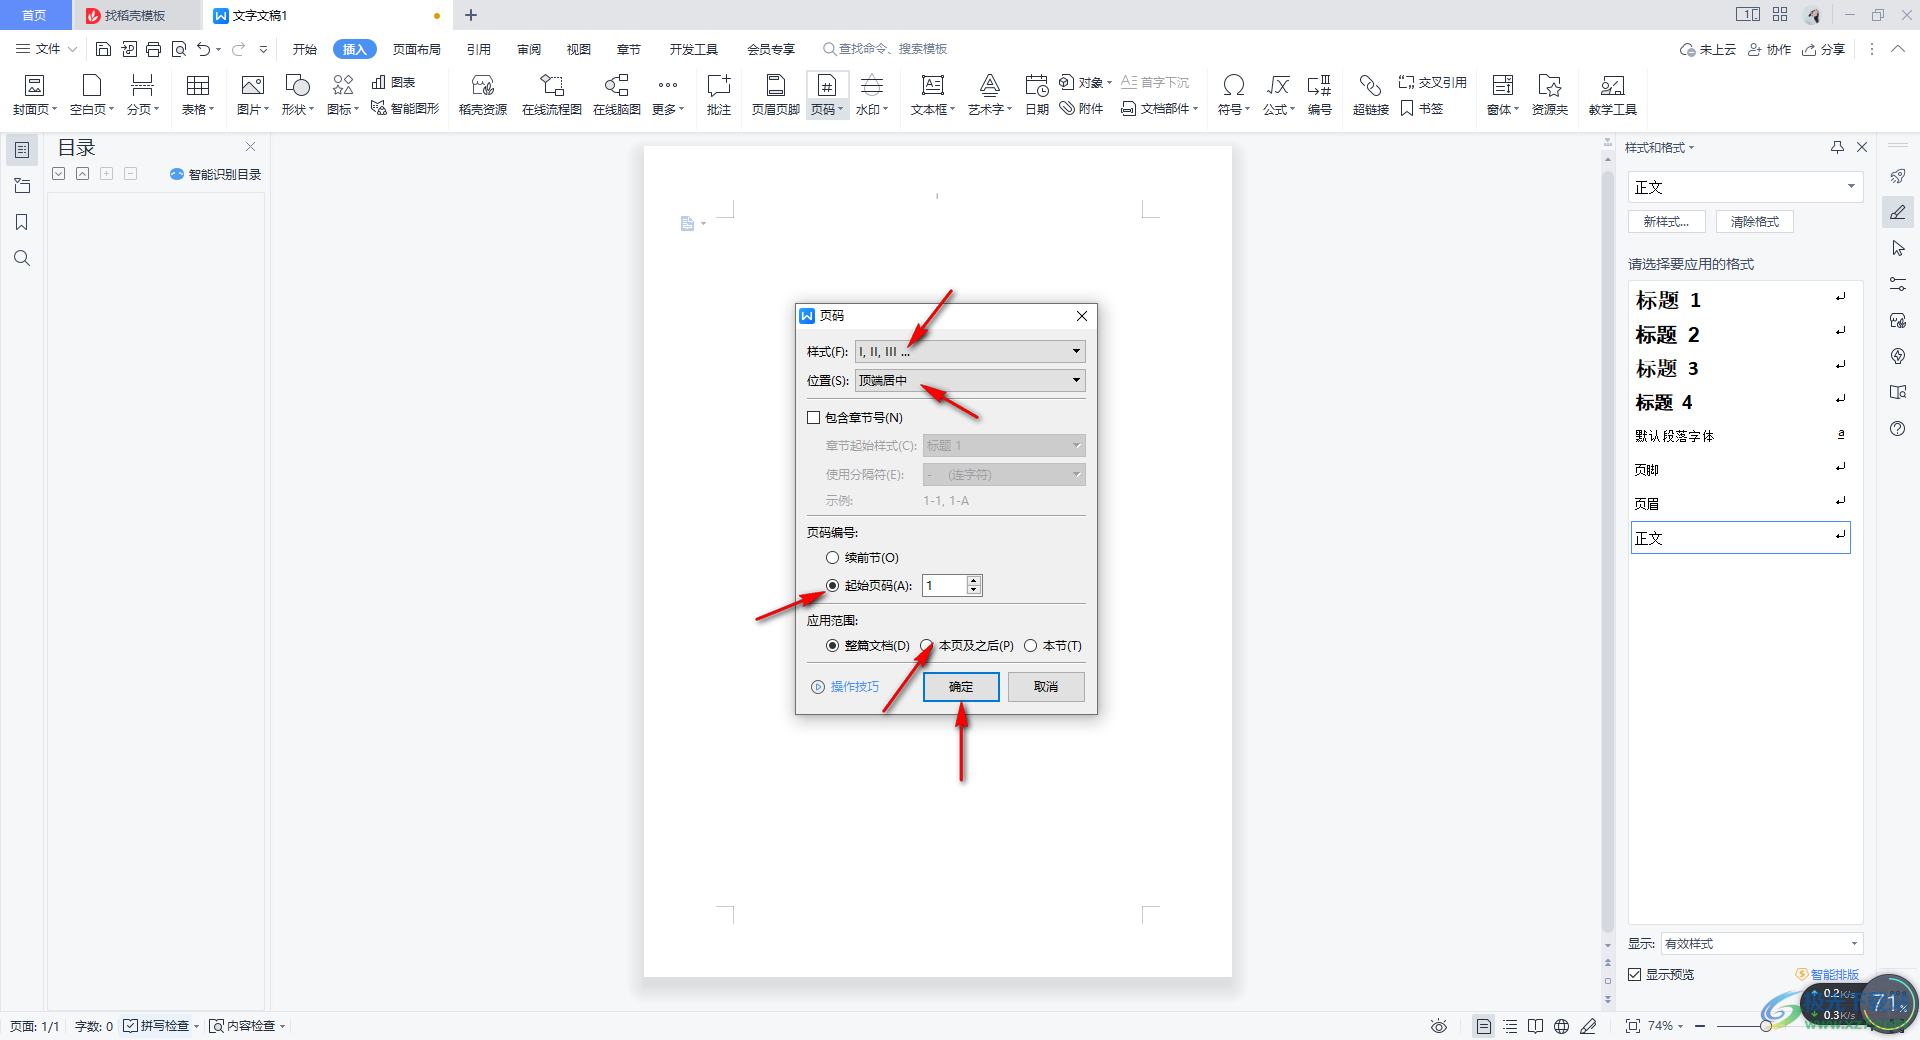
Task: Click the print icon in quick toolbar
Action: click(153, 49)
